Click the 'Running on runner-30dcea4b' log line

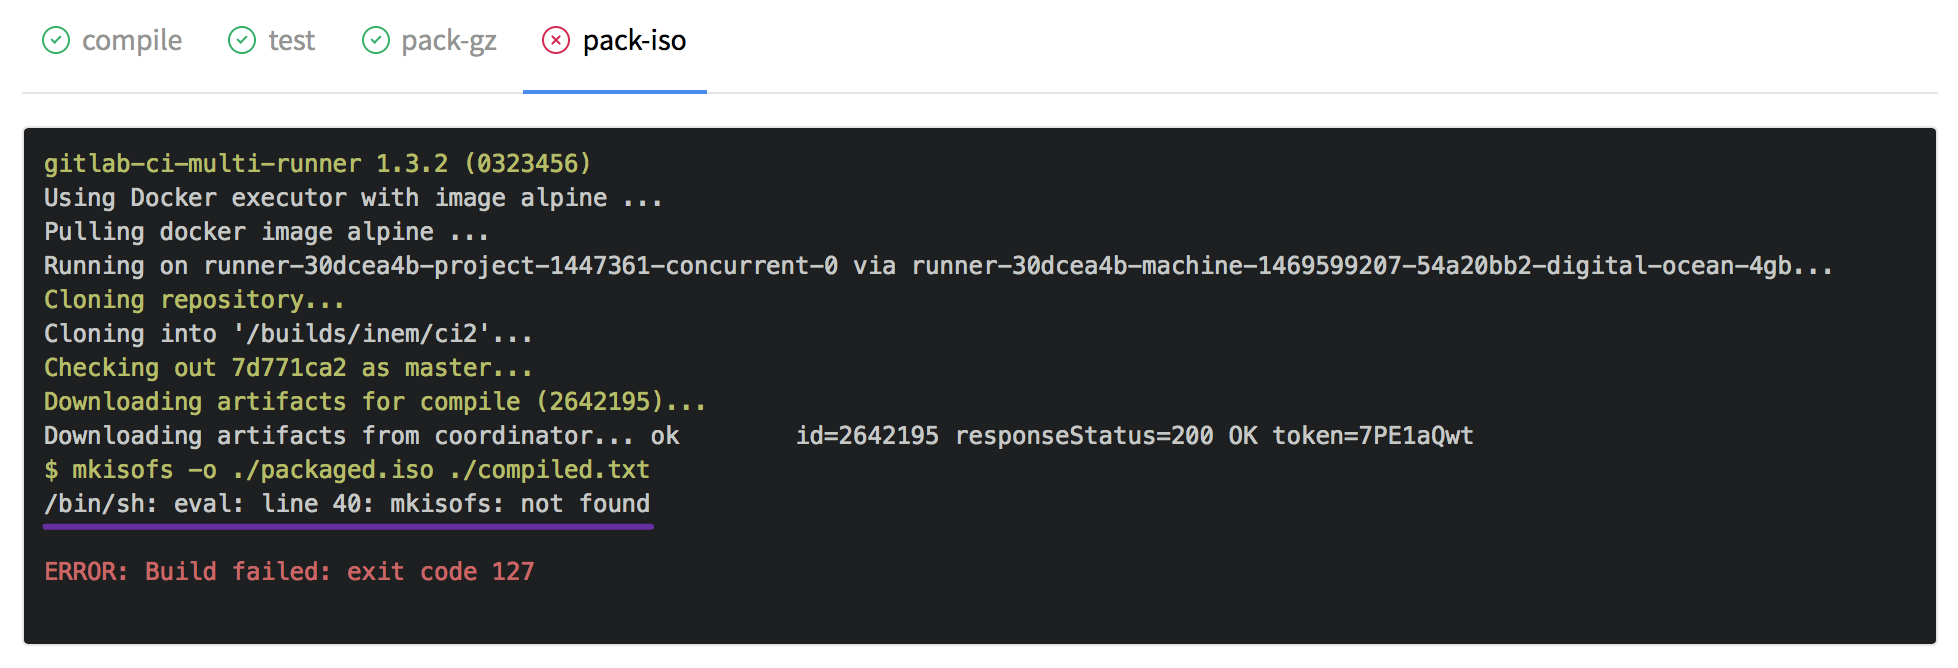[x=937, y=265]
